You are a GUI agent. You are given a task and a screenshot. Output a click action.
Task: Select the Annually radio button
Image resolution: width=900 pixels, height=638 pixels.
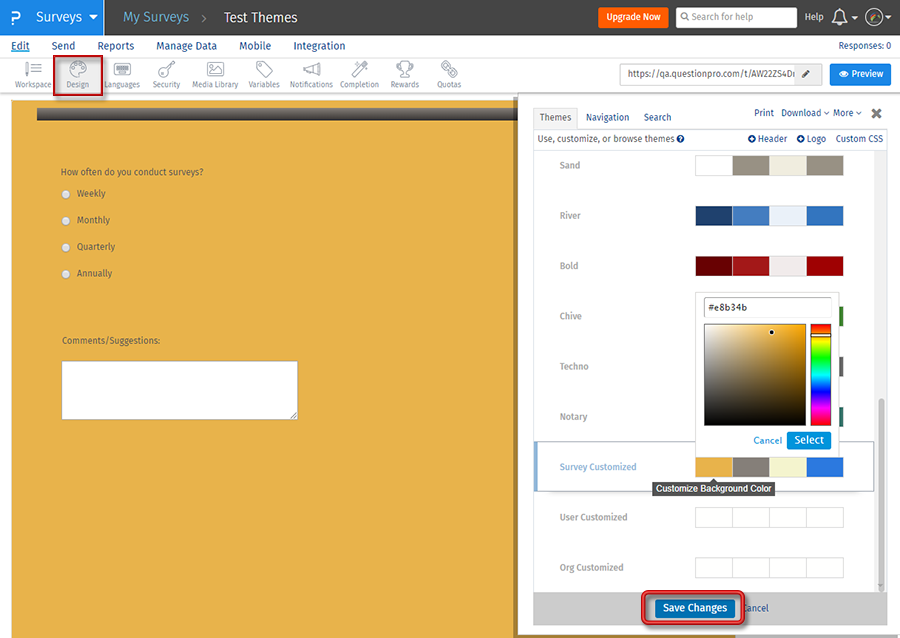pyautogui.click(x=65, y=273)
